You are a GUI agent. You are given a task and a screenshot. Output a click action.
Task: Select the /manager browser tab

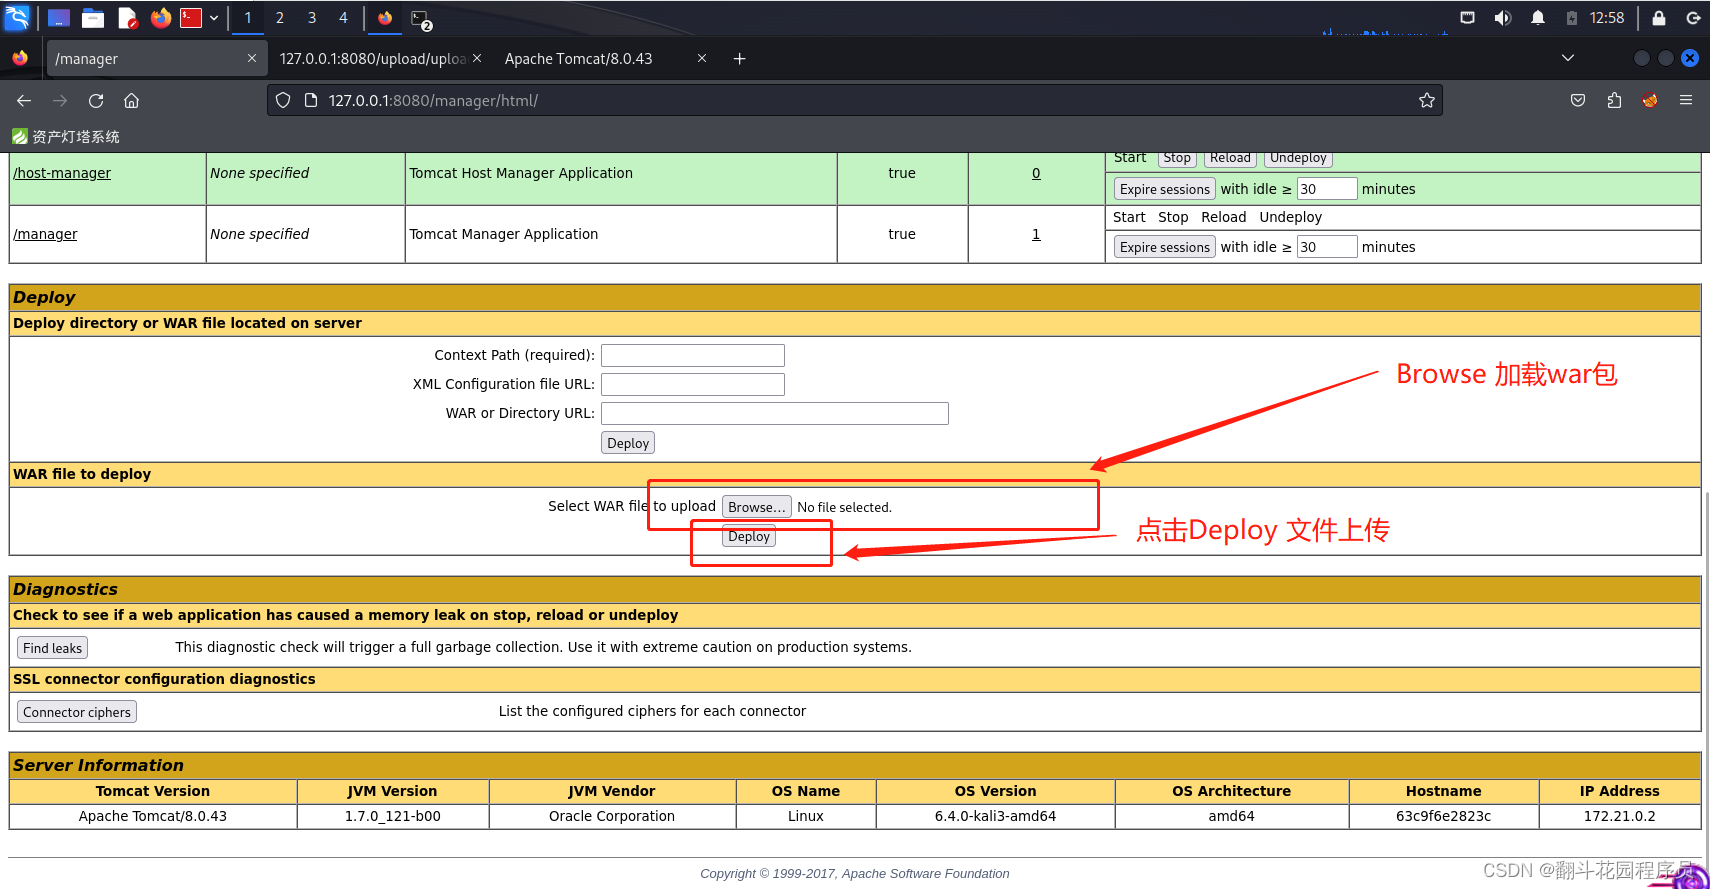(156, 59)
